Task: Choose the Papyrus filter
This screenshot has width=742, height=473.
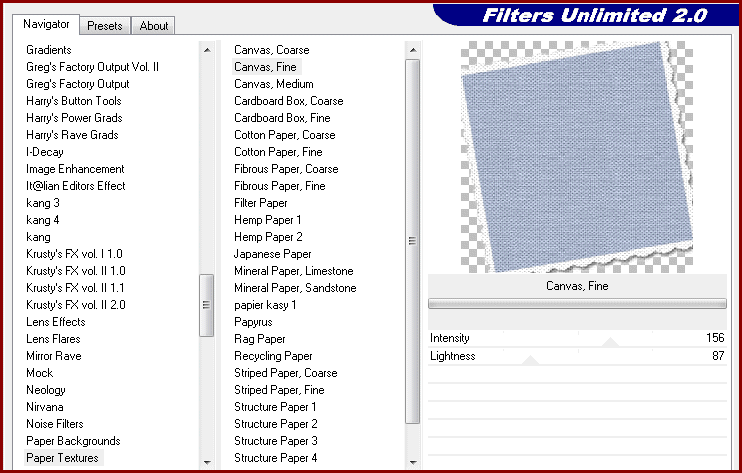Action: click(253, 323)
